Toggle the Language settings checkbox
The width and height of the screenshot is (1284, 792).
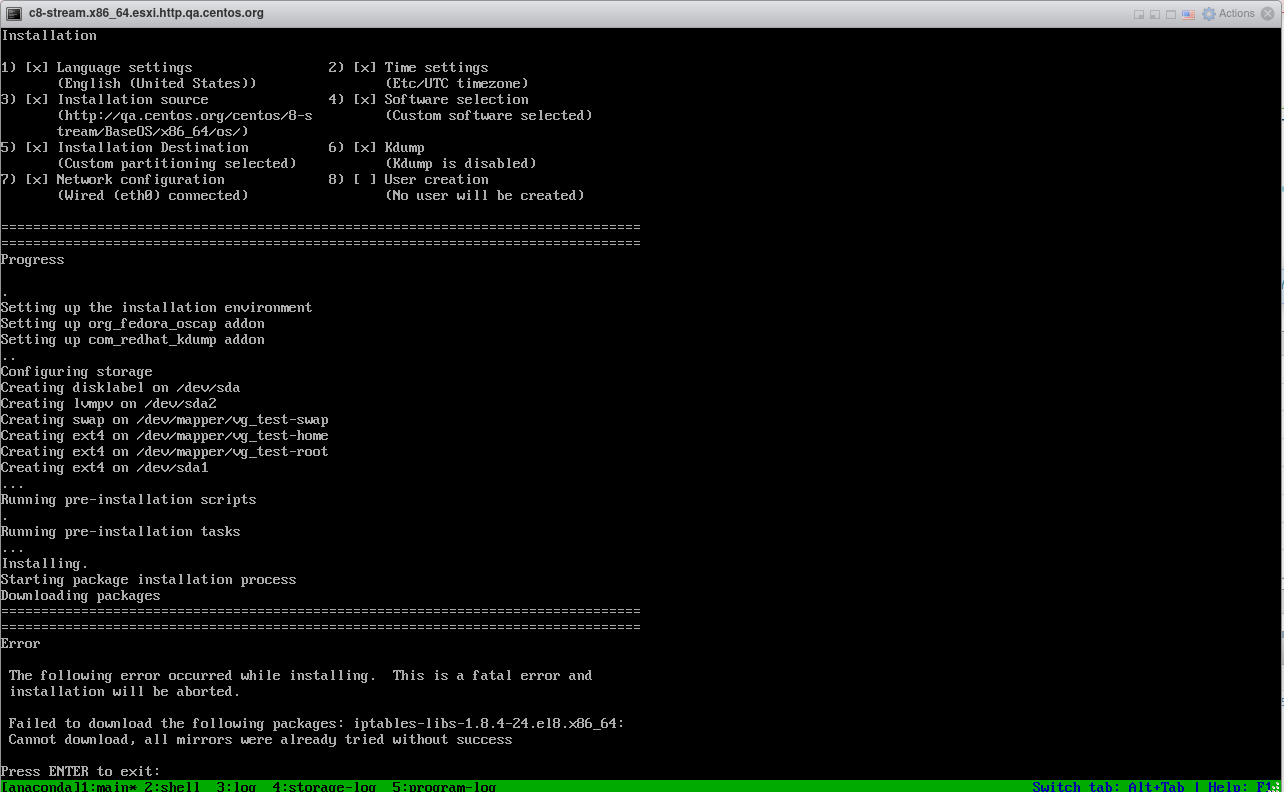click(37, 68)
